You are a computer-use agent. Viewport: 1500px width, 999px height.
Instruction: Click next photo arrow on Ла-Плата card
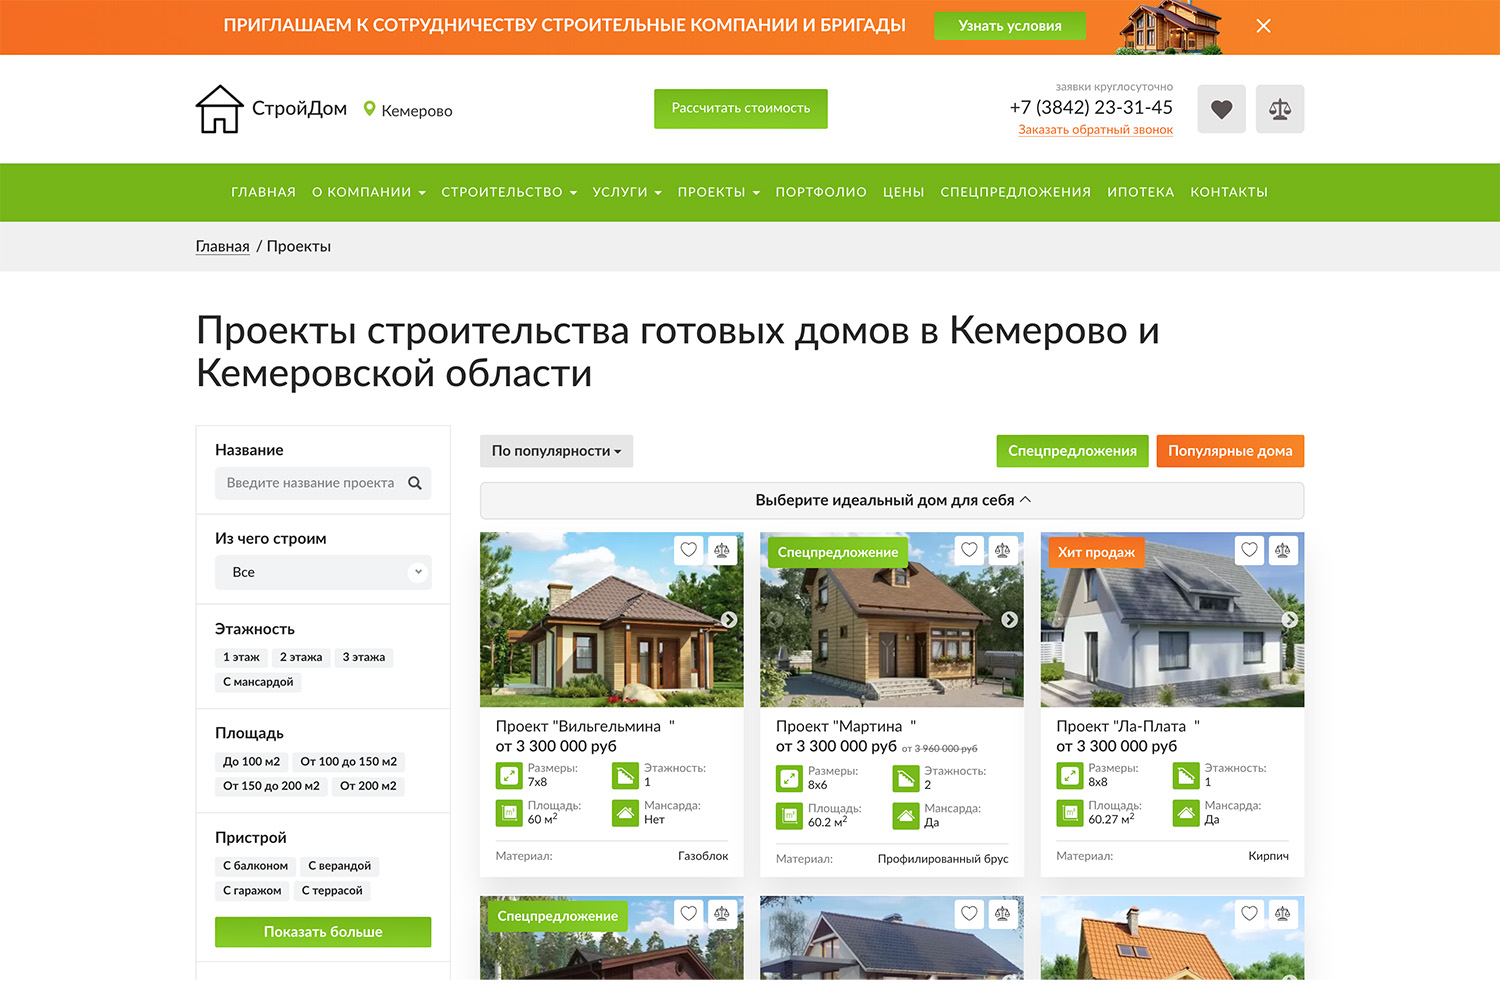1289,620
